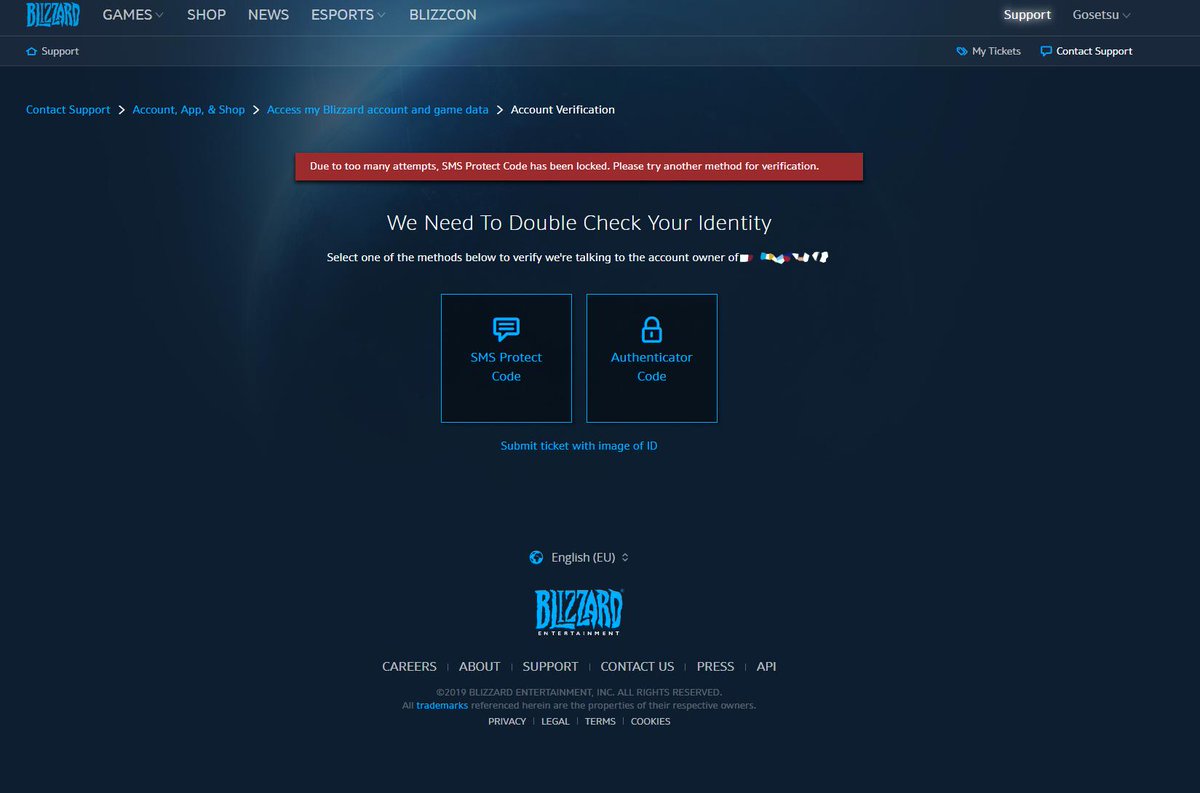1200x793 pixels.
Task: Go to the Contact Support breadcrumb
Action: coord(68,110)
